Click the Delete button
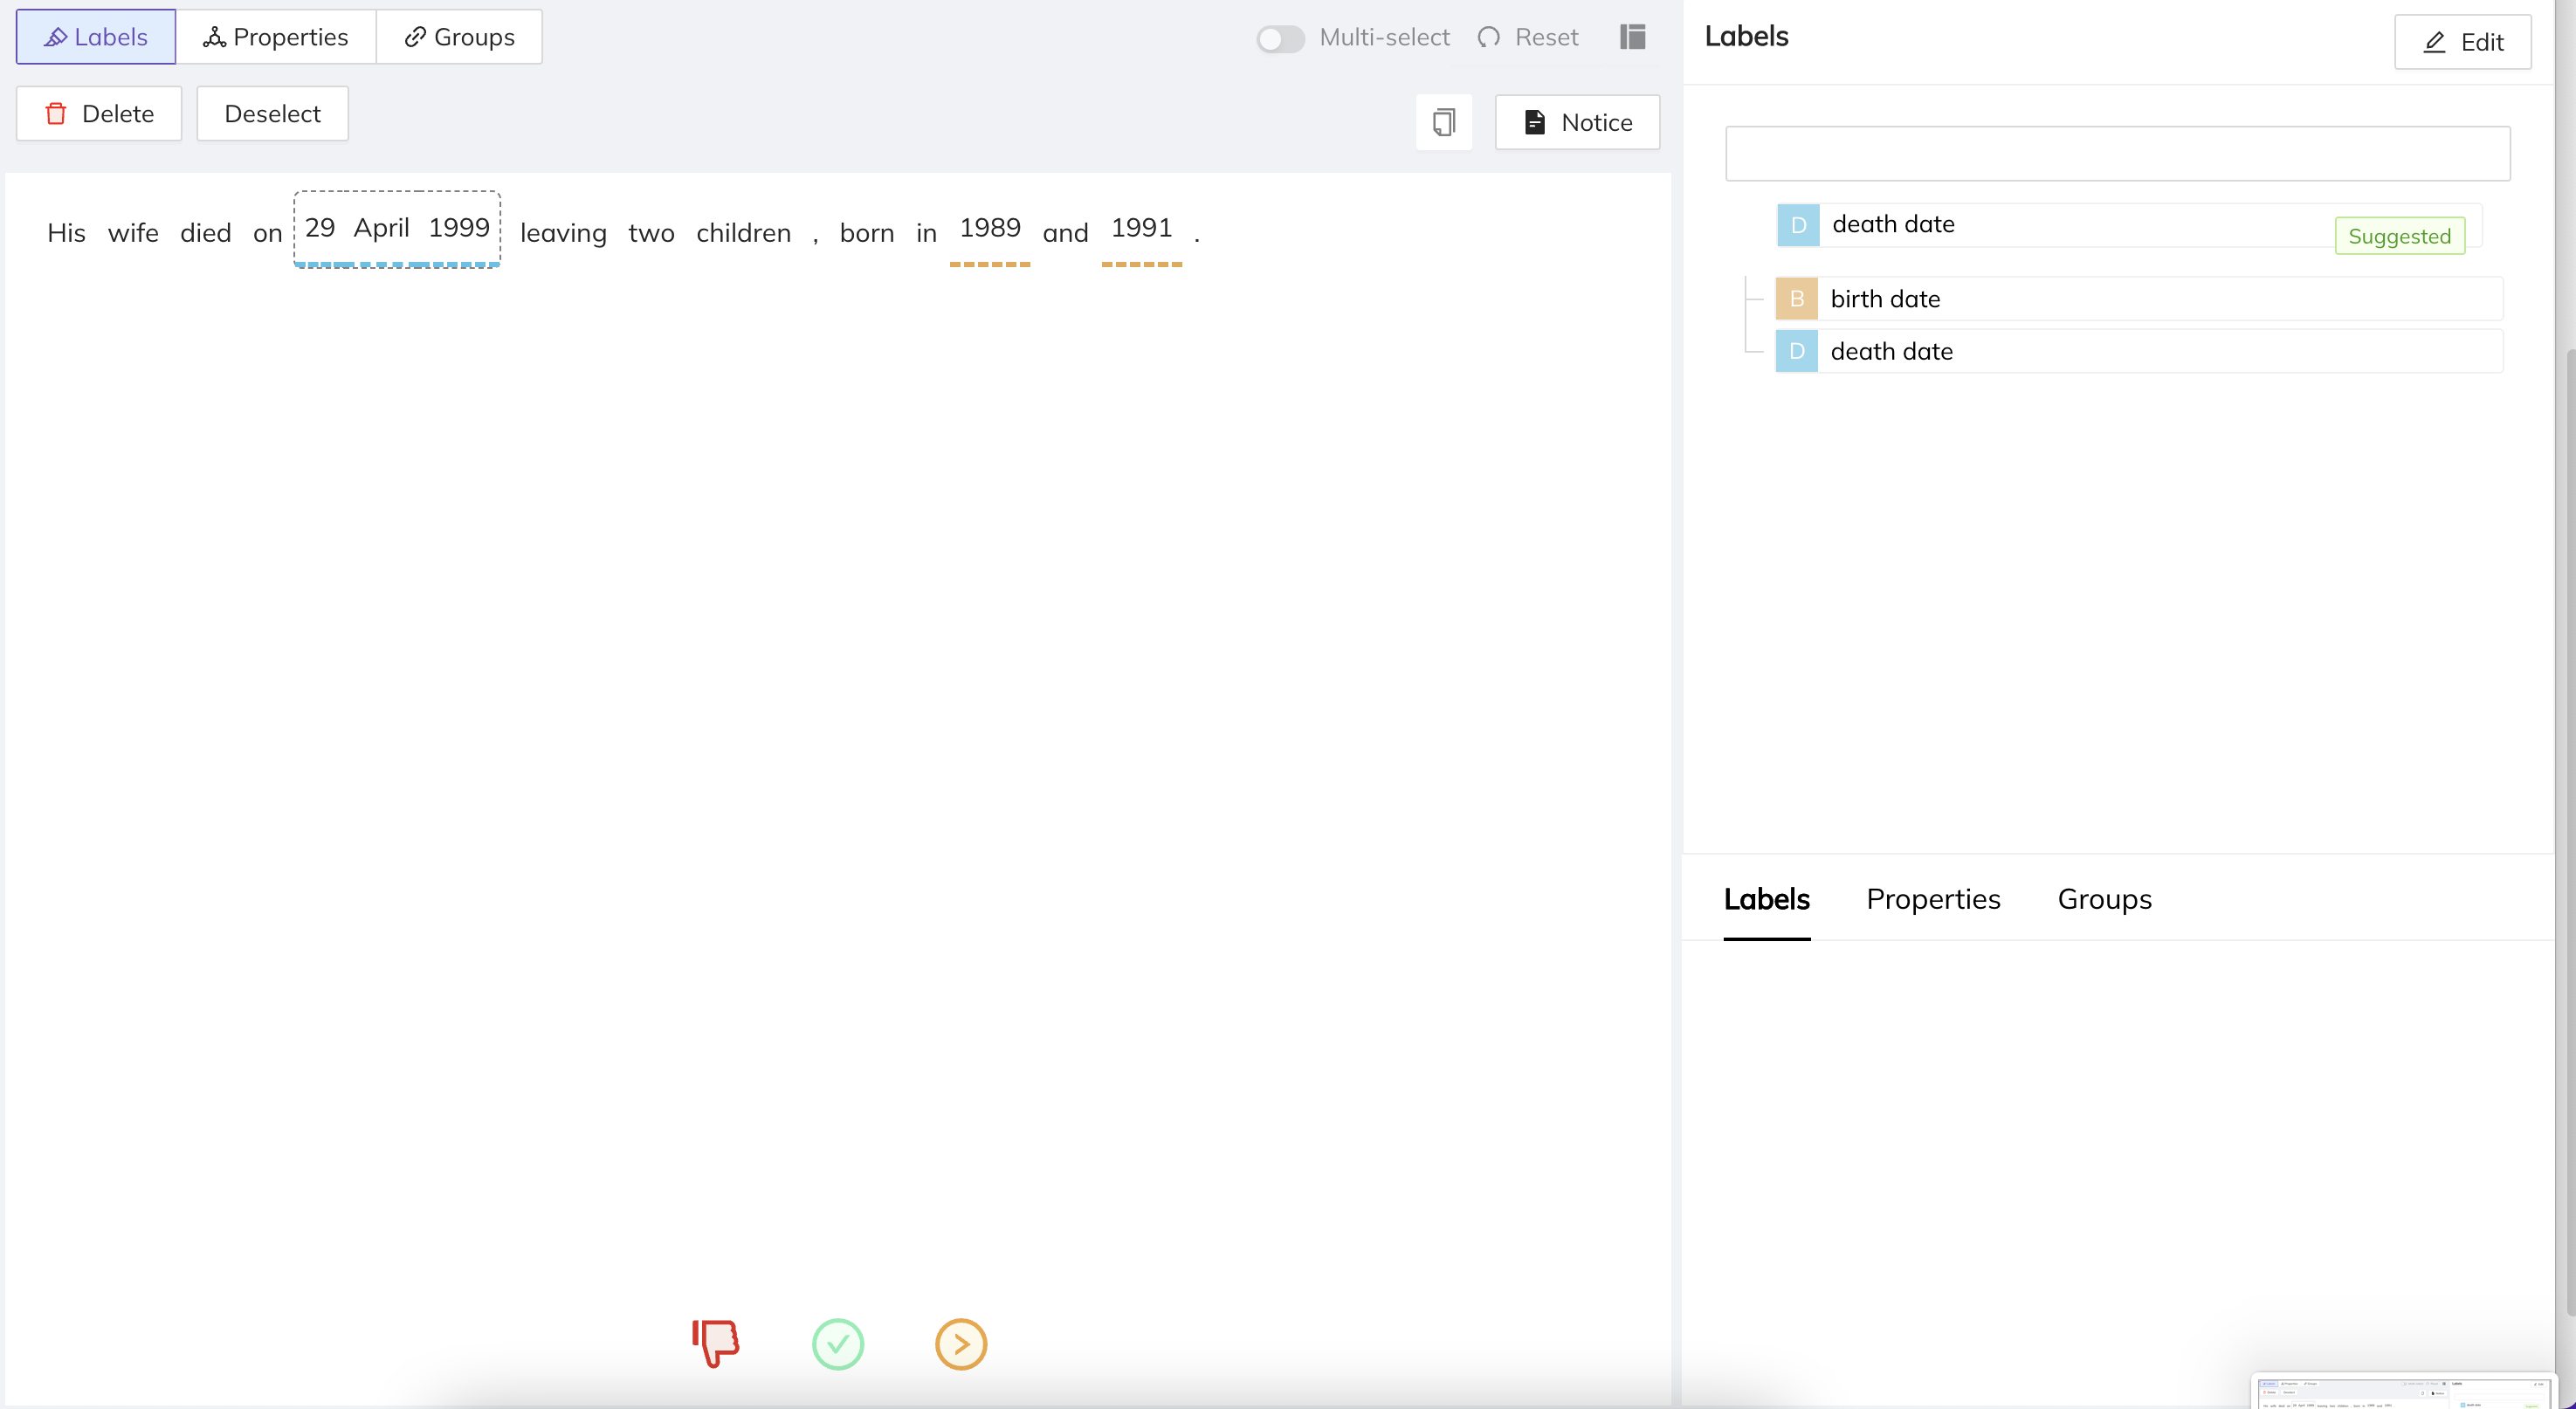 tap(99, 113)
